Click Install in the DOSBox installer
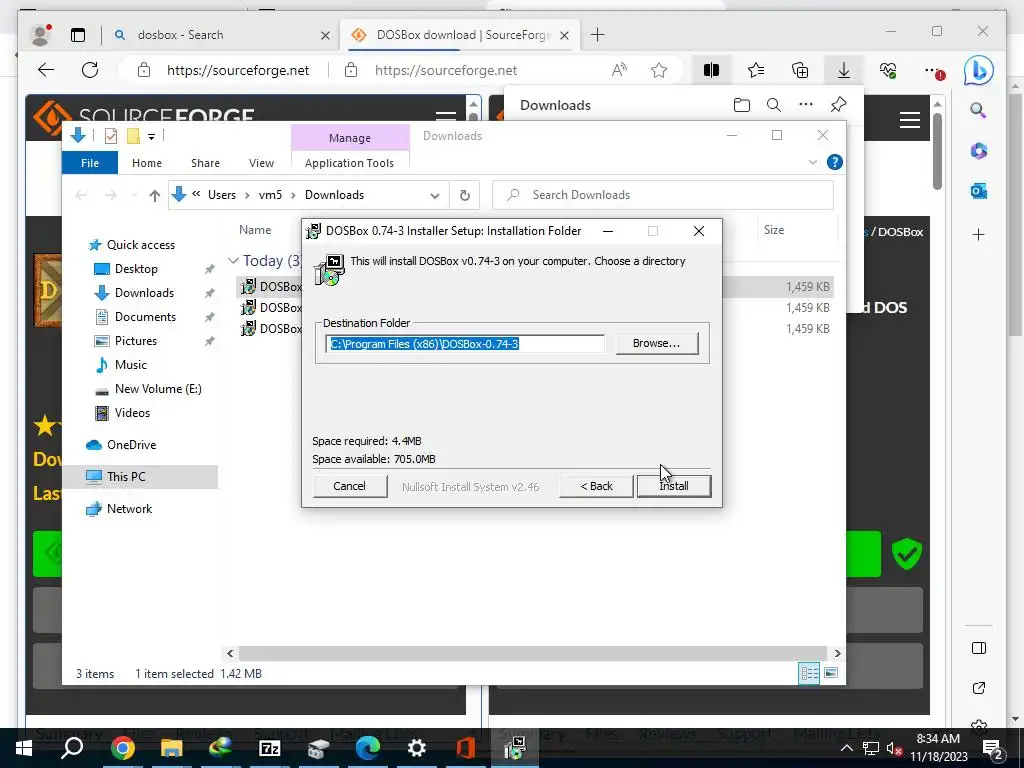 pyautogui.click(x=674, y=486)
